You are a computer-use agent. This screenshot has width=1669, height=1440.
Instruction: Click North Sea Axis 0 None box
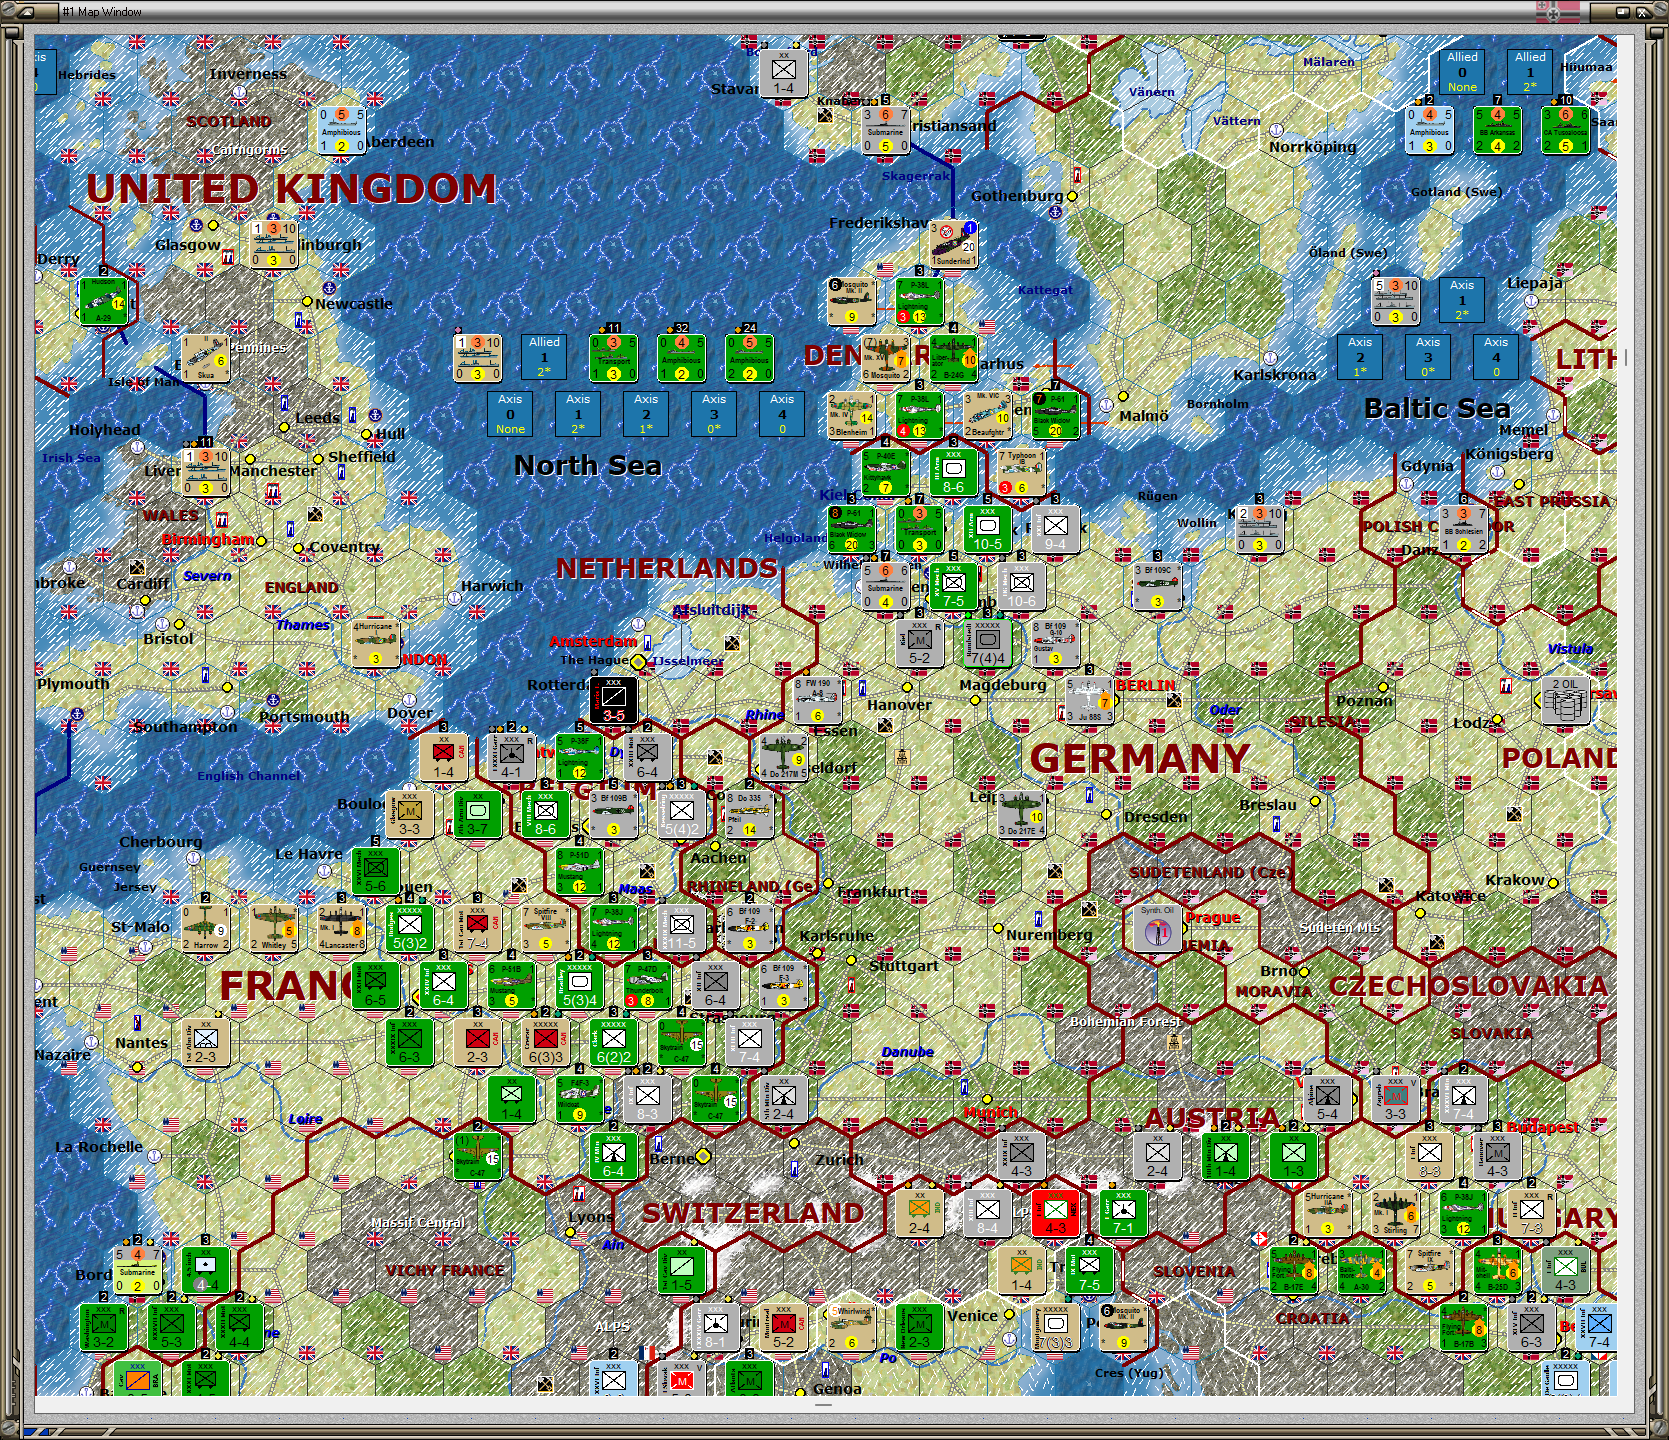pyautogui.click(x=510, y=413)
